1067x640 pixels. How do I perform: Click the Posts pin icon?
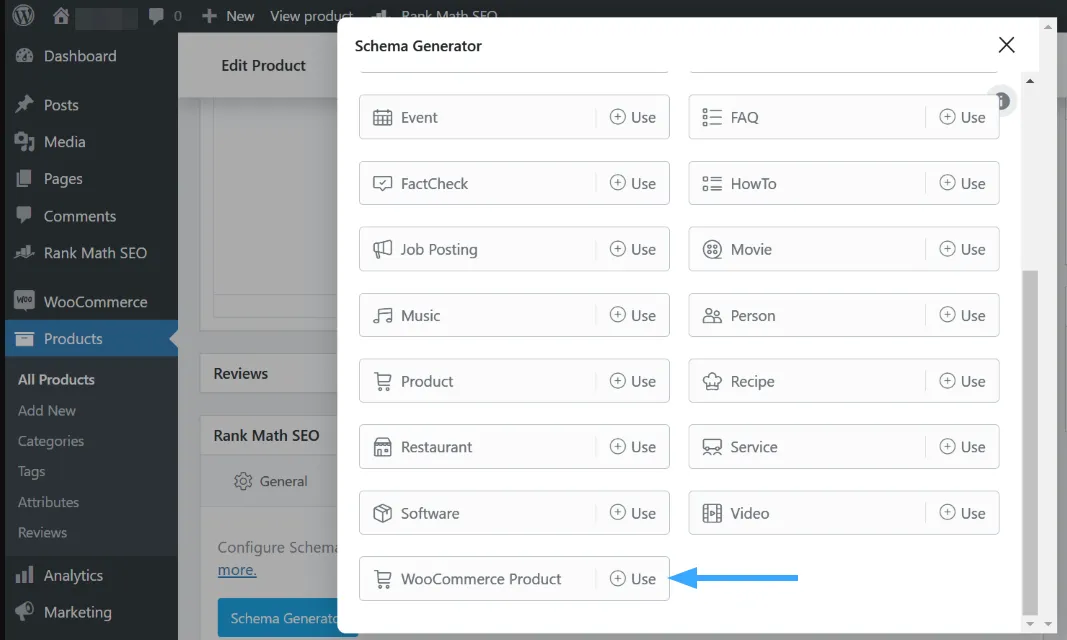pyautogui.click(x=24, y=105)
